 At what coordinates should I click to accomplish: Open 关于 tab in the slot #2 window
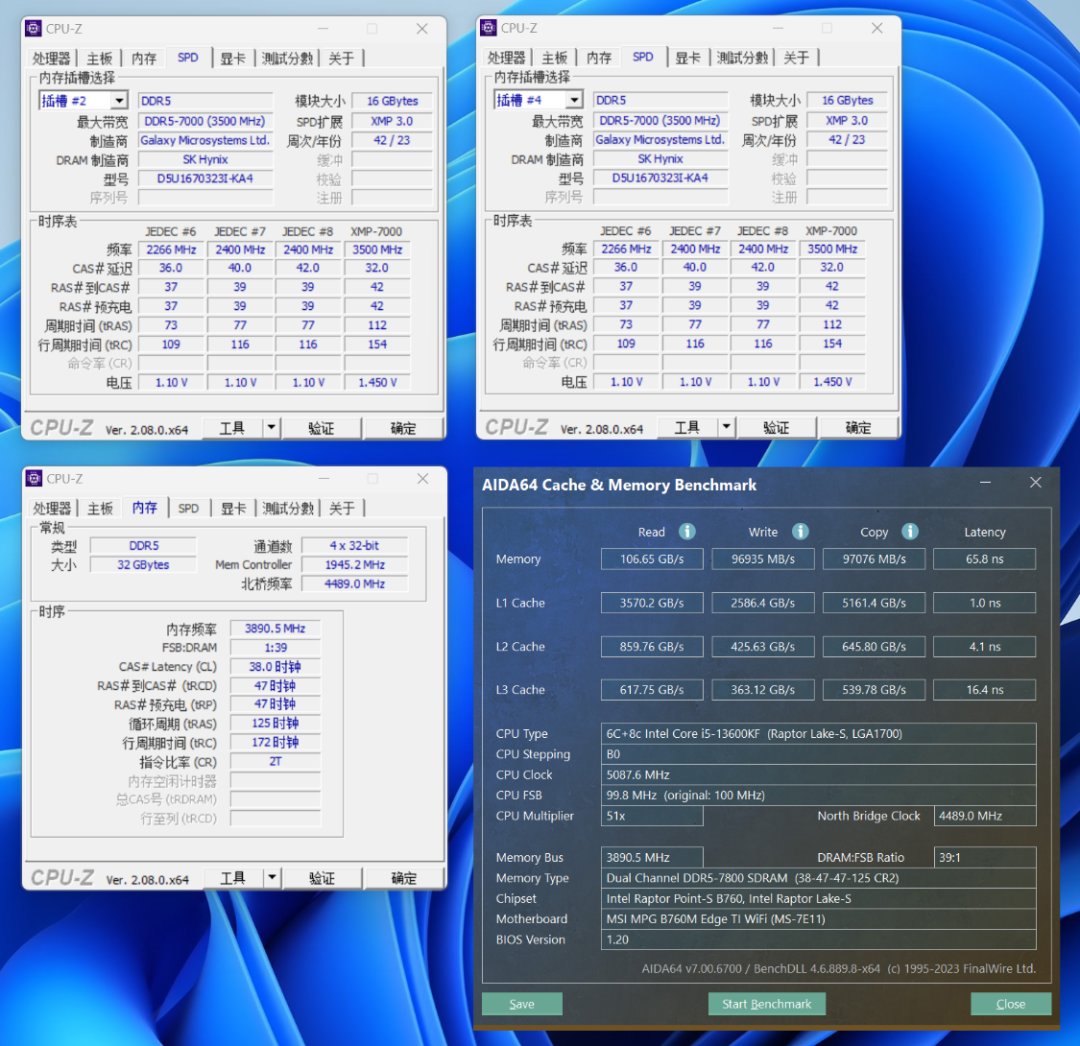coord(341,59)
